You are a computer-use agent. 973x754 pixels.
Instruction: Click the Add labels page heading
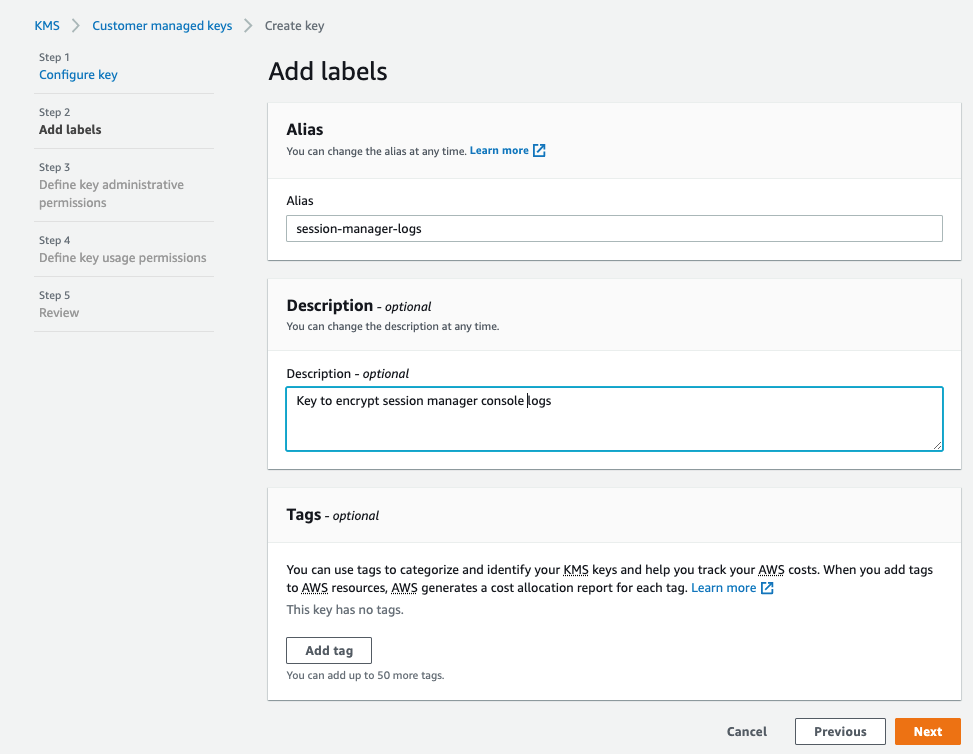(x=329, y=71)
